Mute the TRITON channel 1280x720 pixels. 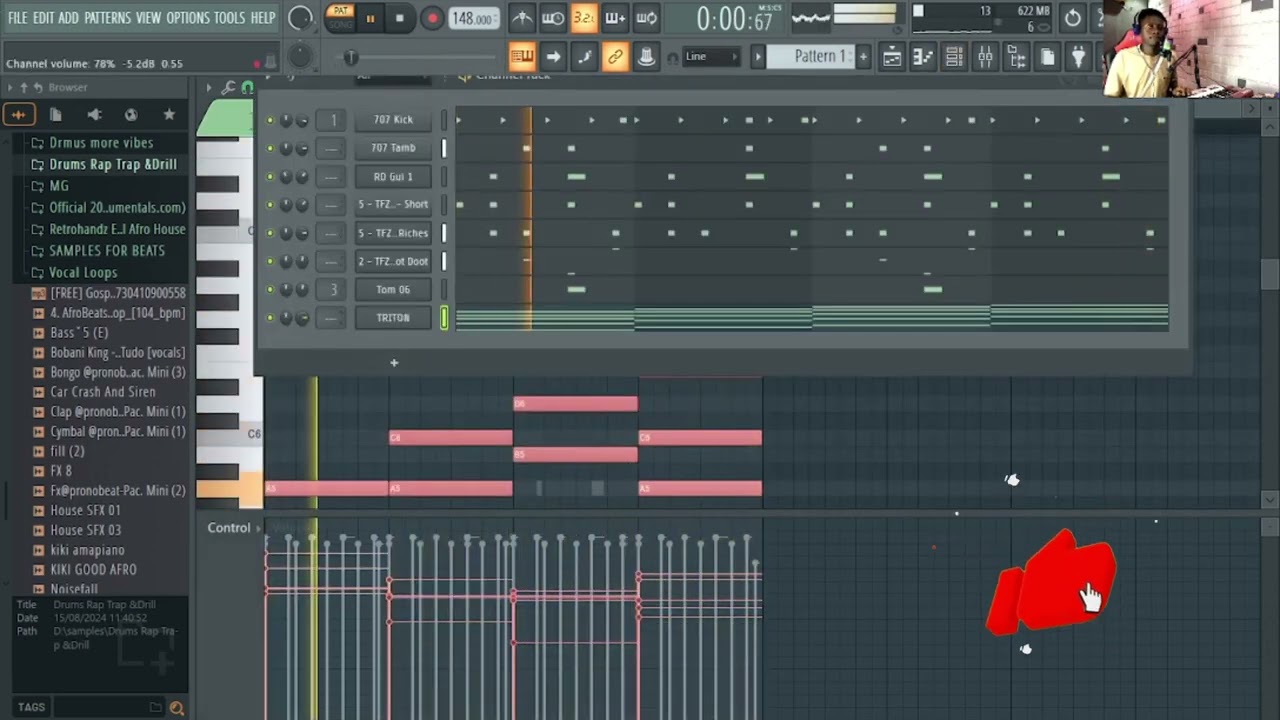click(x=269, y=318)
